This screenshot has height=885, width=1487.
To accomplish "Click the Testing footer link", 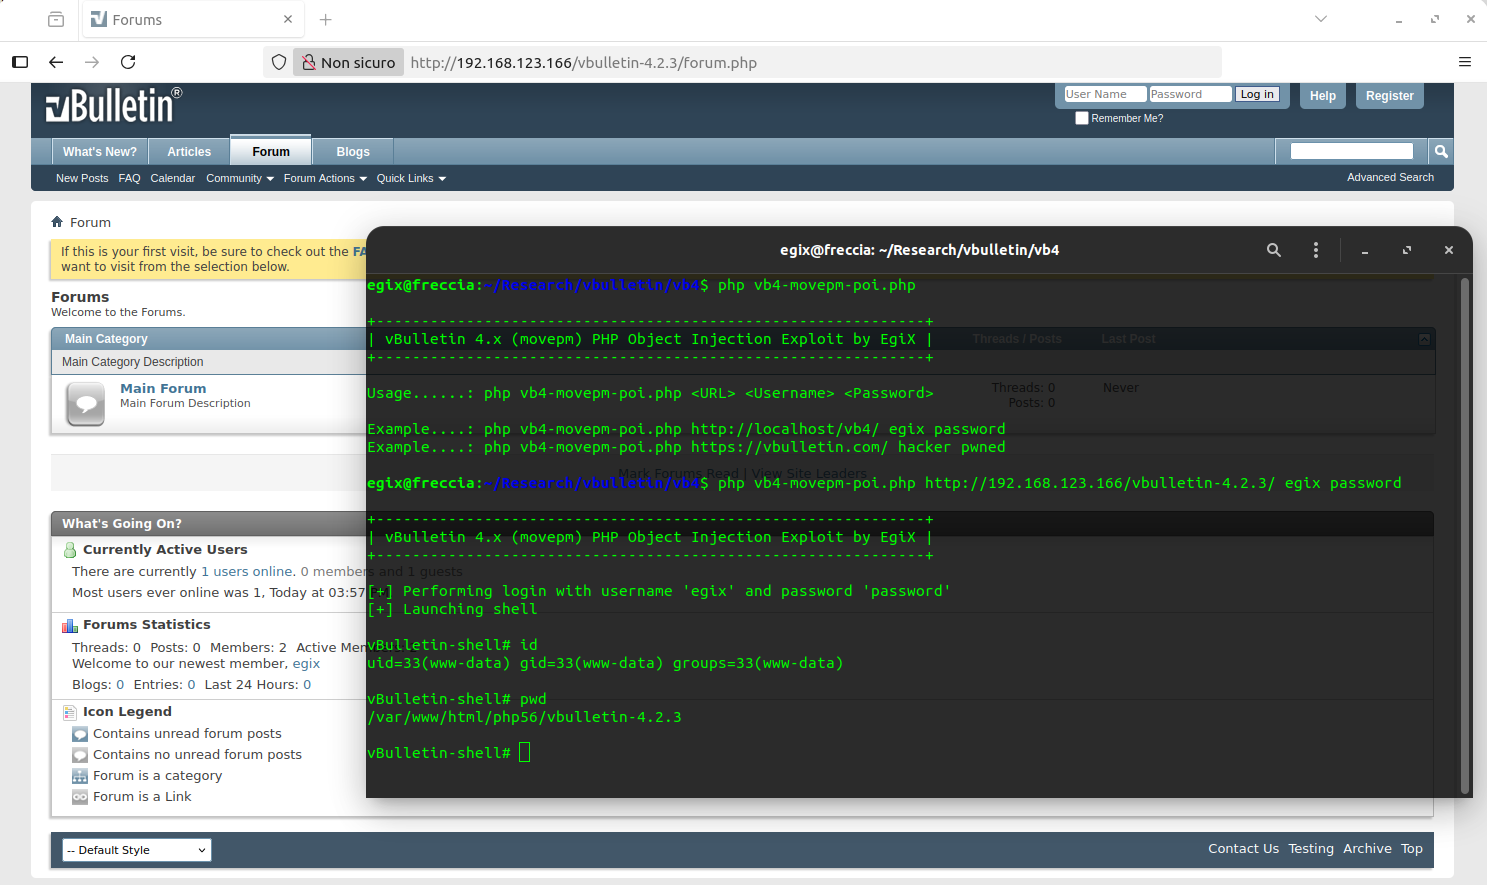I will tap(1311, 848).
